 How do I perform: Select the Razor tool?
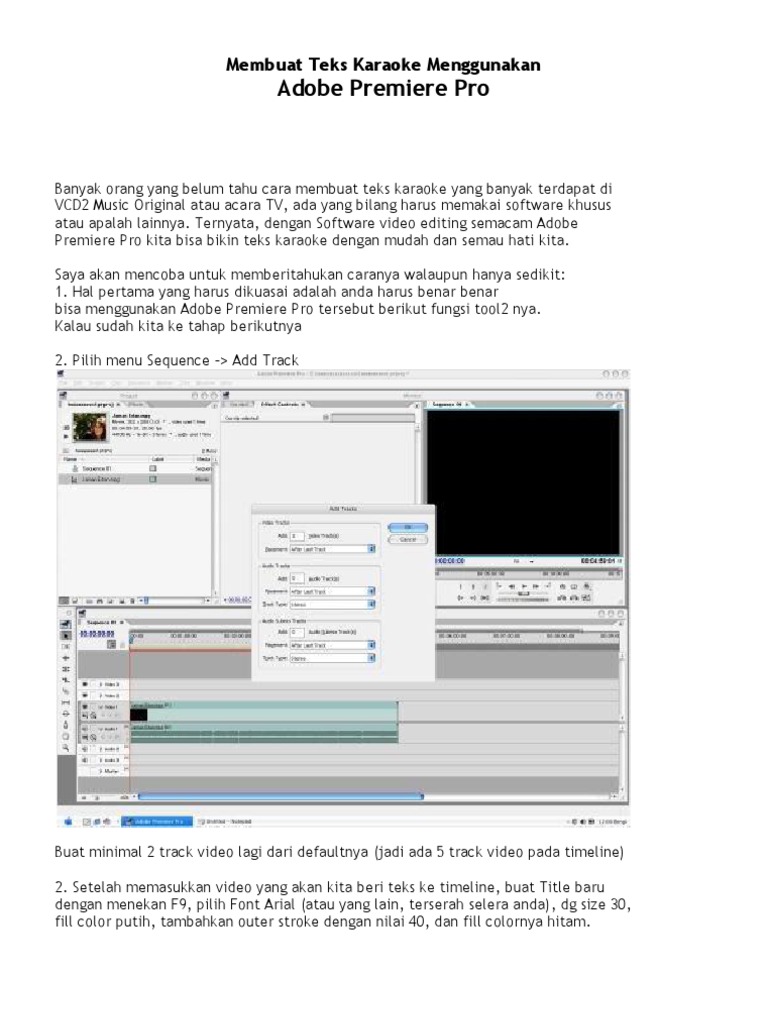coord(66,691)
